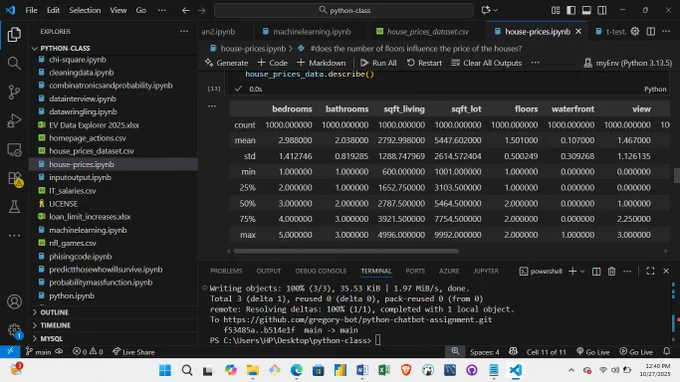Click the command center search box
The width and height of the screenshot is (680, 382).
(344, 10)
